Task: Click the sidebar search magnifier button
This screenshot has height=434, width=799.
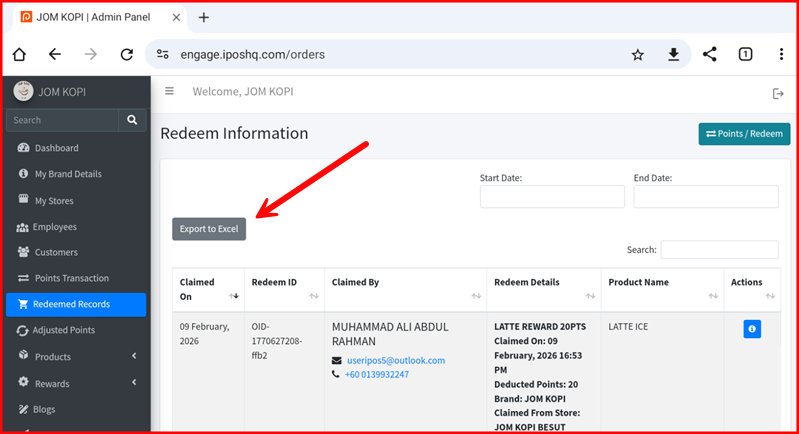Action: coord(132,120)
